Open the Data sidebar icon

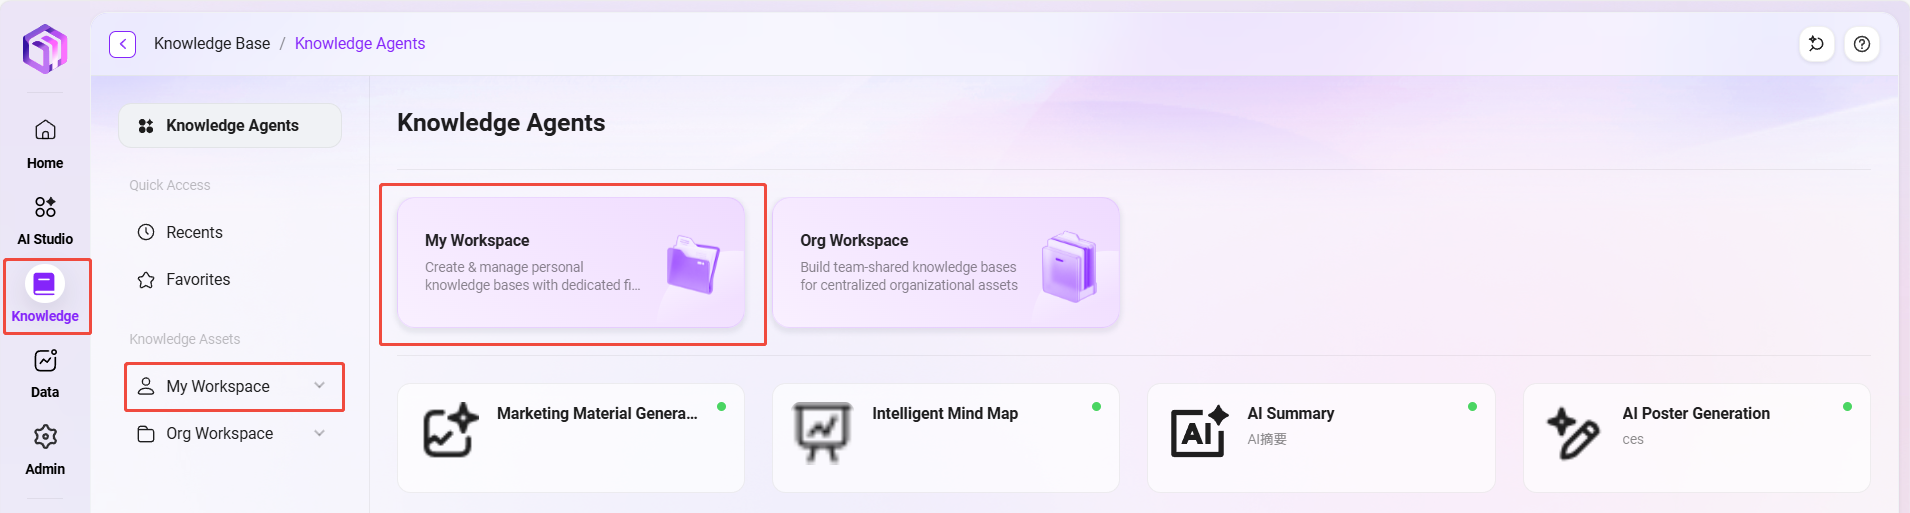click(x=45, y=361)
